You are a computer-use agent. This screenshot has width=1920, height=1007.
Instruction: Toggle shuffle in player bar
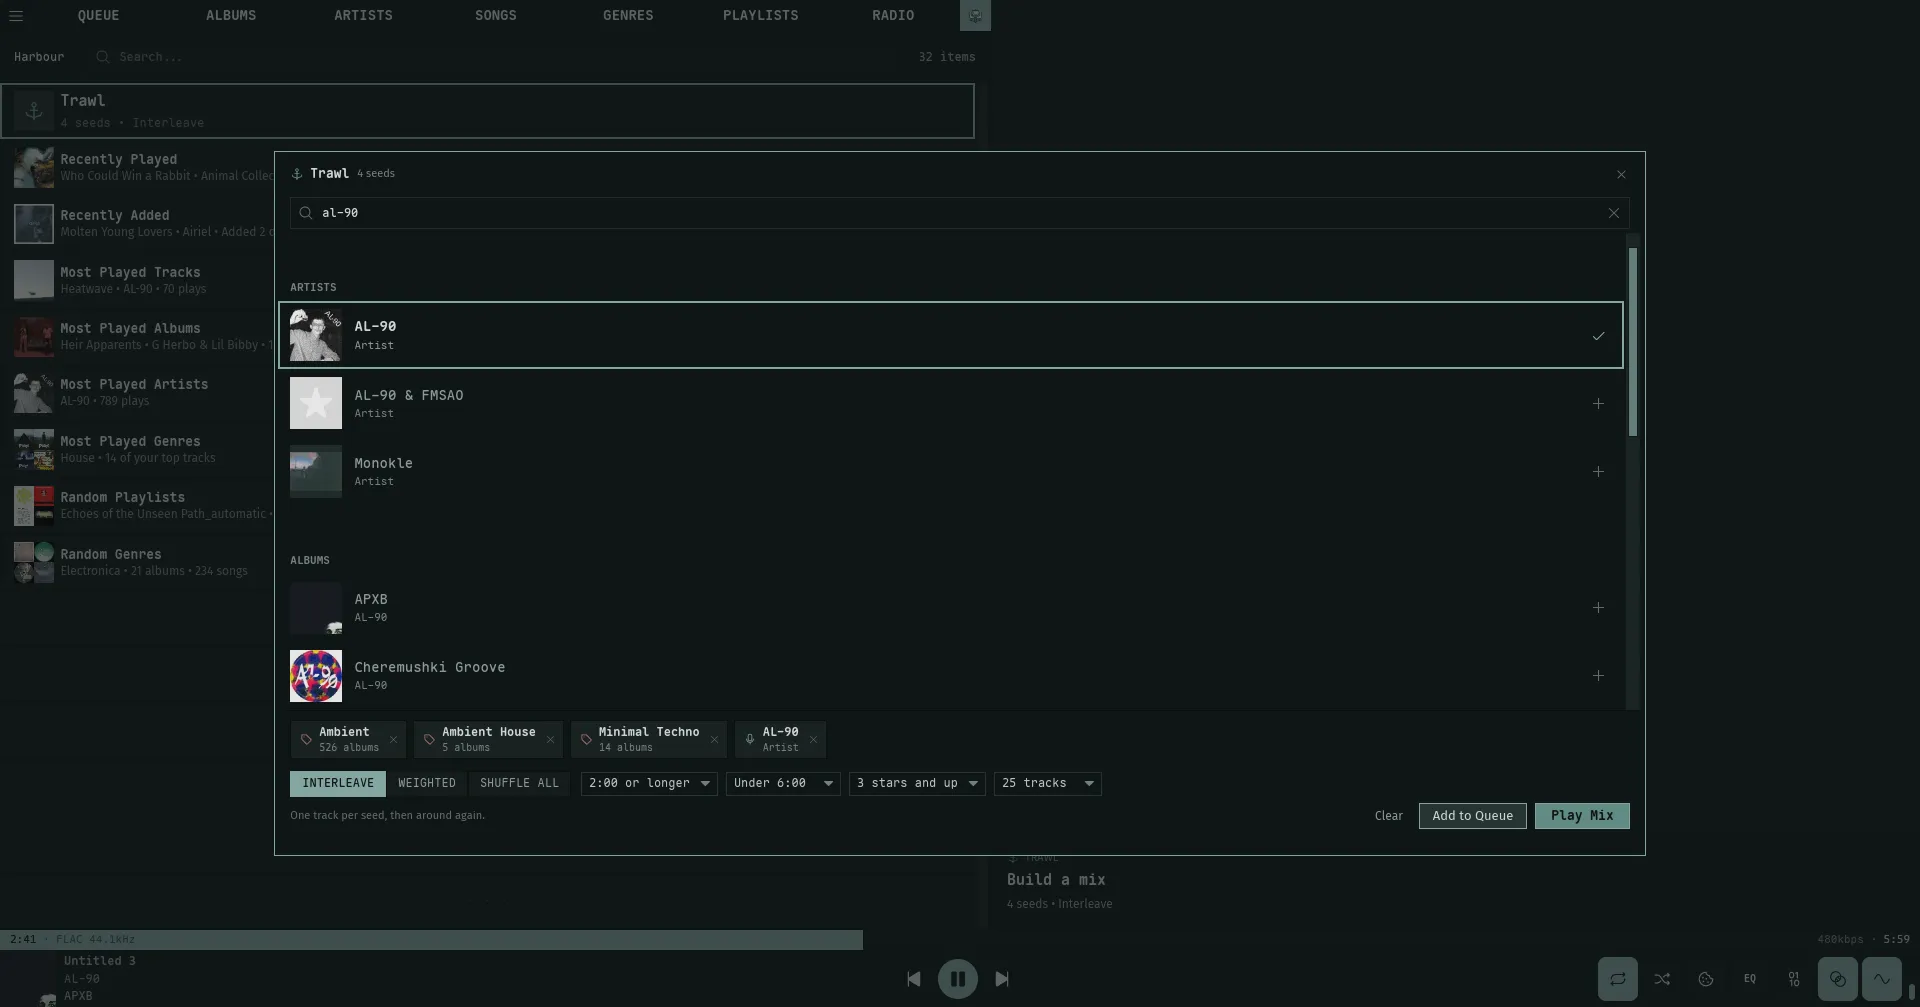(x=1661, y=979)
